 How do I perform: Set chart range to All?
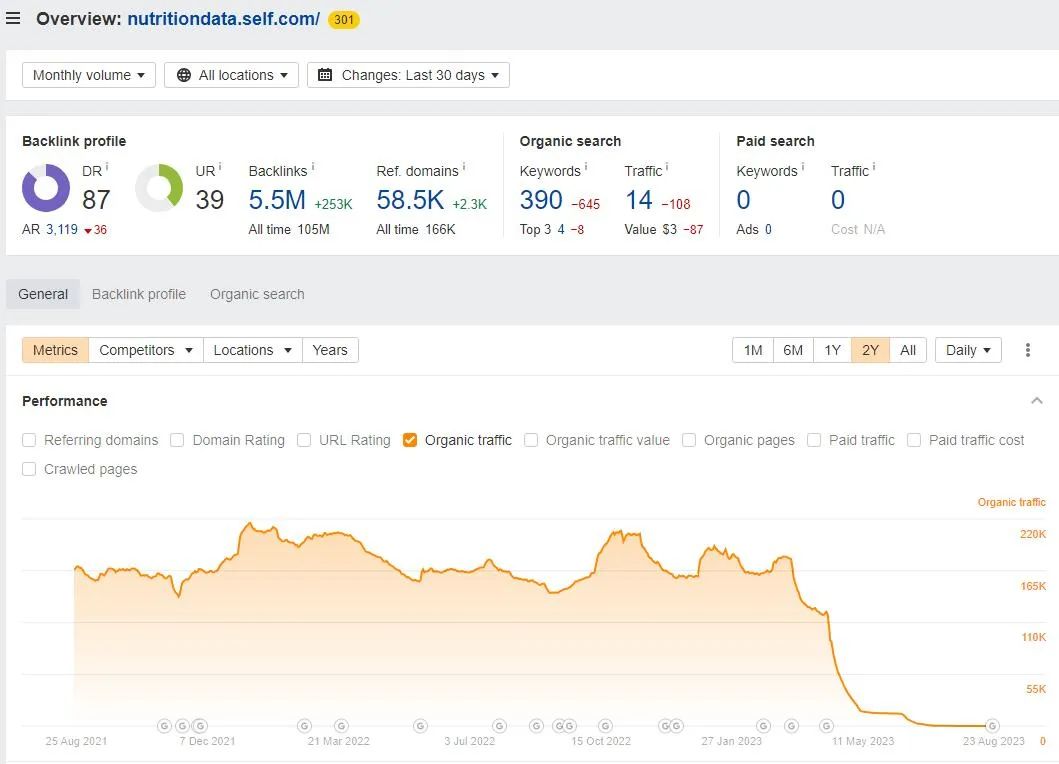tap(908, 350)
